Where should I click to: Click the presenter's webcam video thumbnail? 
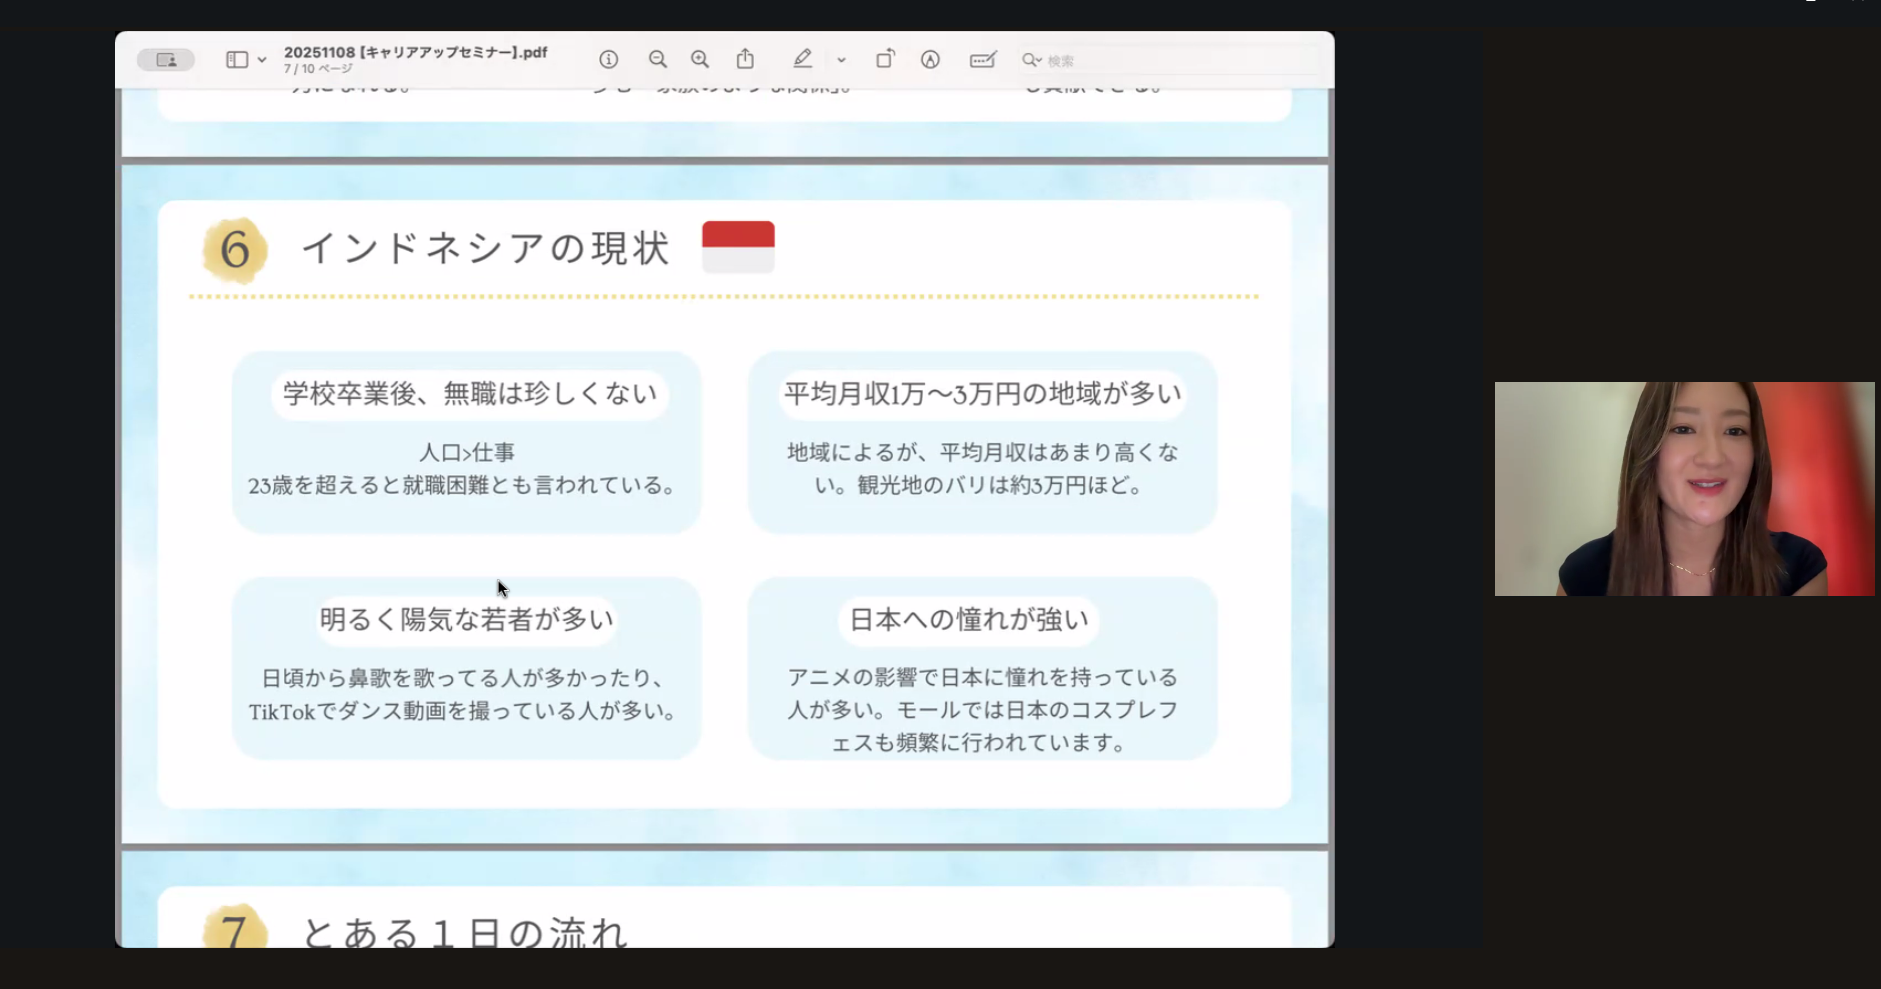1684,489
